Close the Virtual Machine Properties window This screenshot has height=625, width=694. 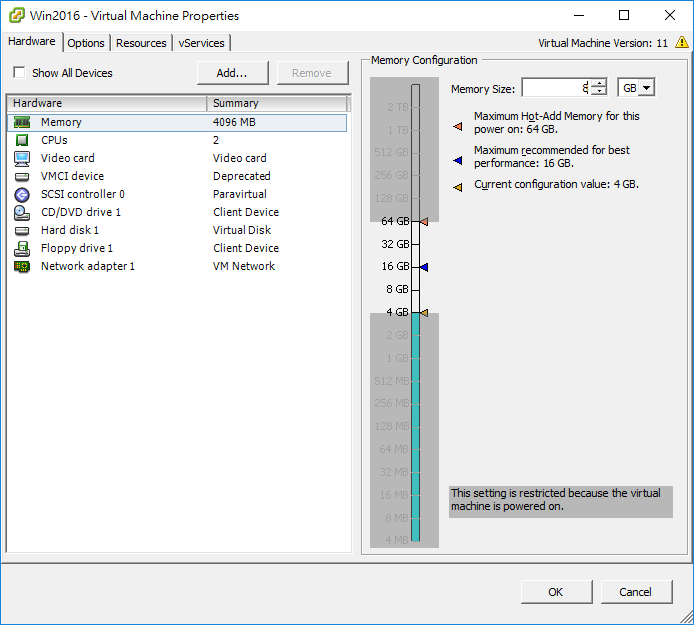[670, 15]
